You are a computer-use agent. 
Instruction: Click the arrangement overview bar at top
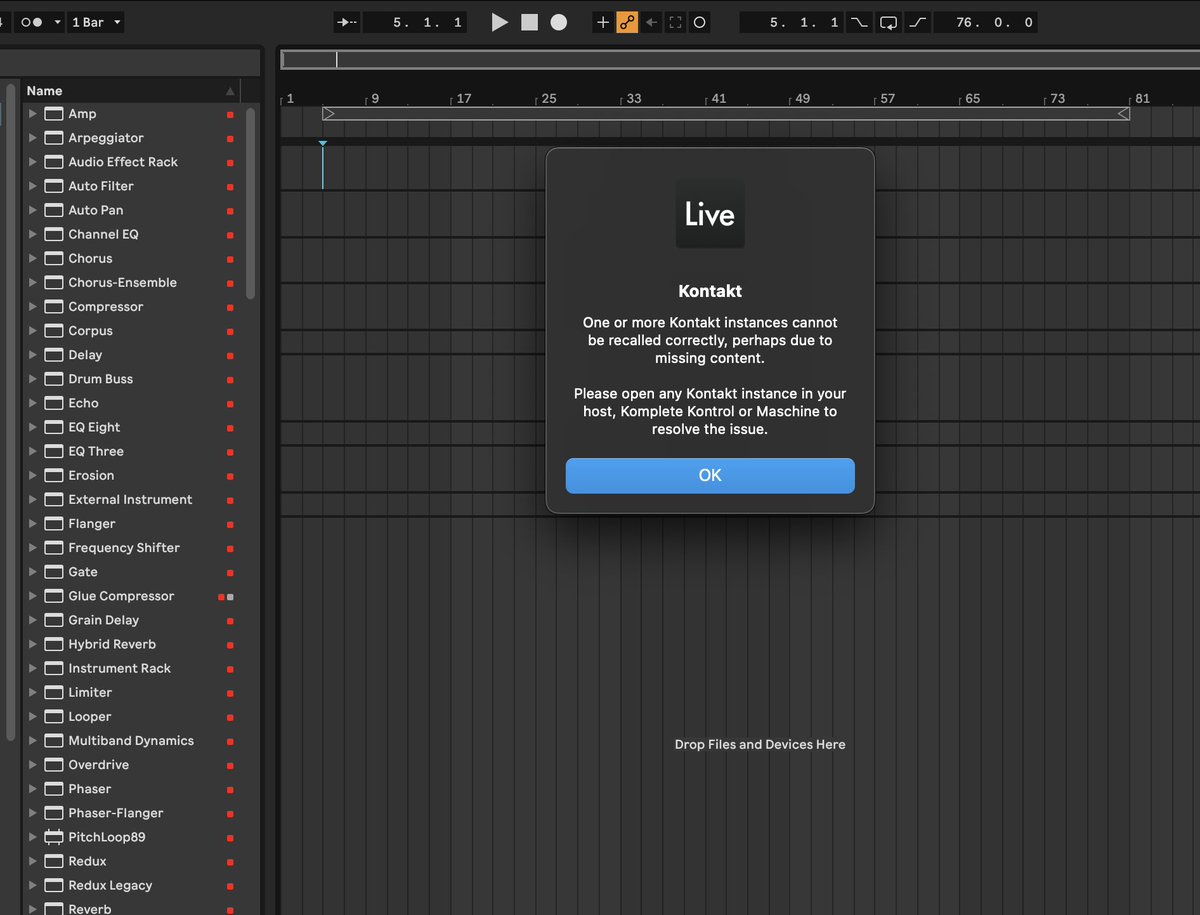point(740,60)
